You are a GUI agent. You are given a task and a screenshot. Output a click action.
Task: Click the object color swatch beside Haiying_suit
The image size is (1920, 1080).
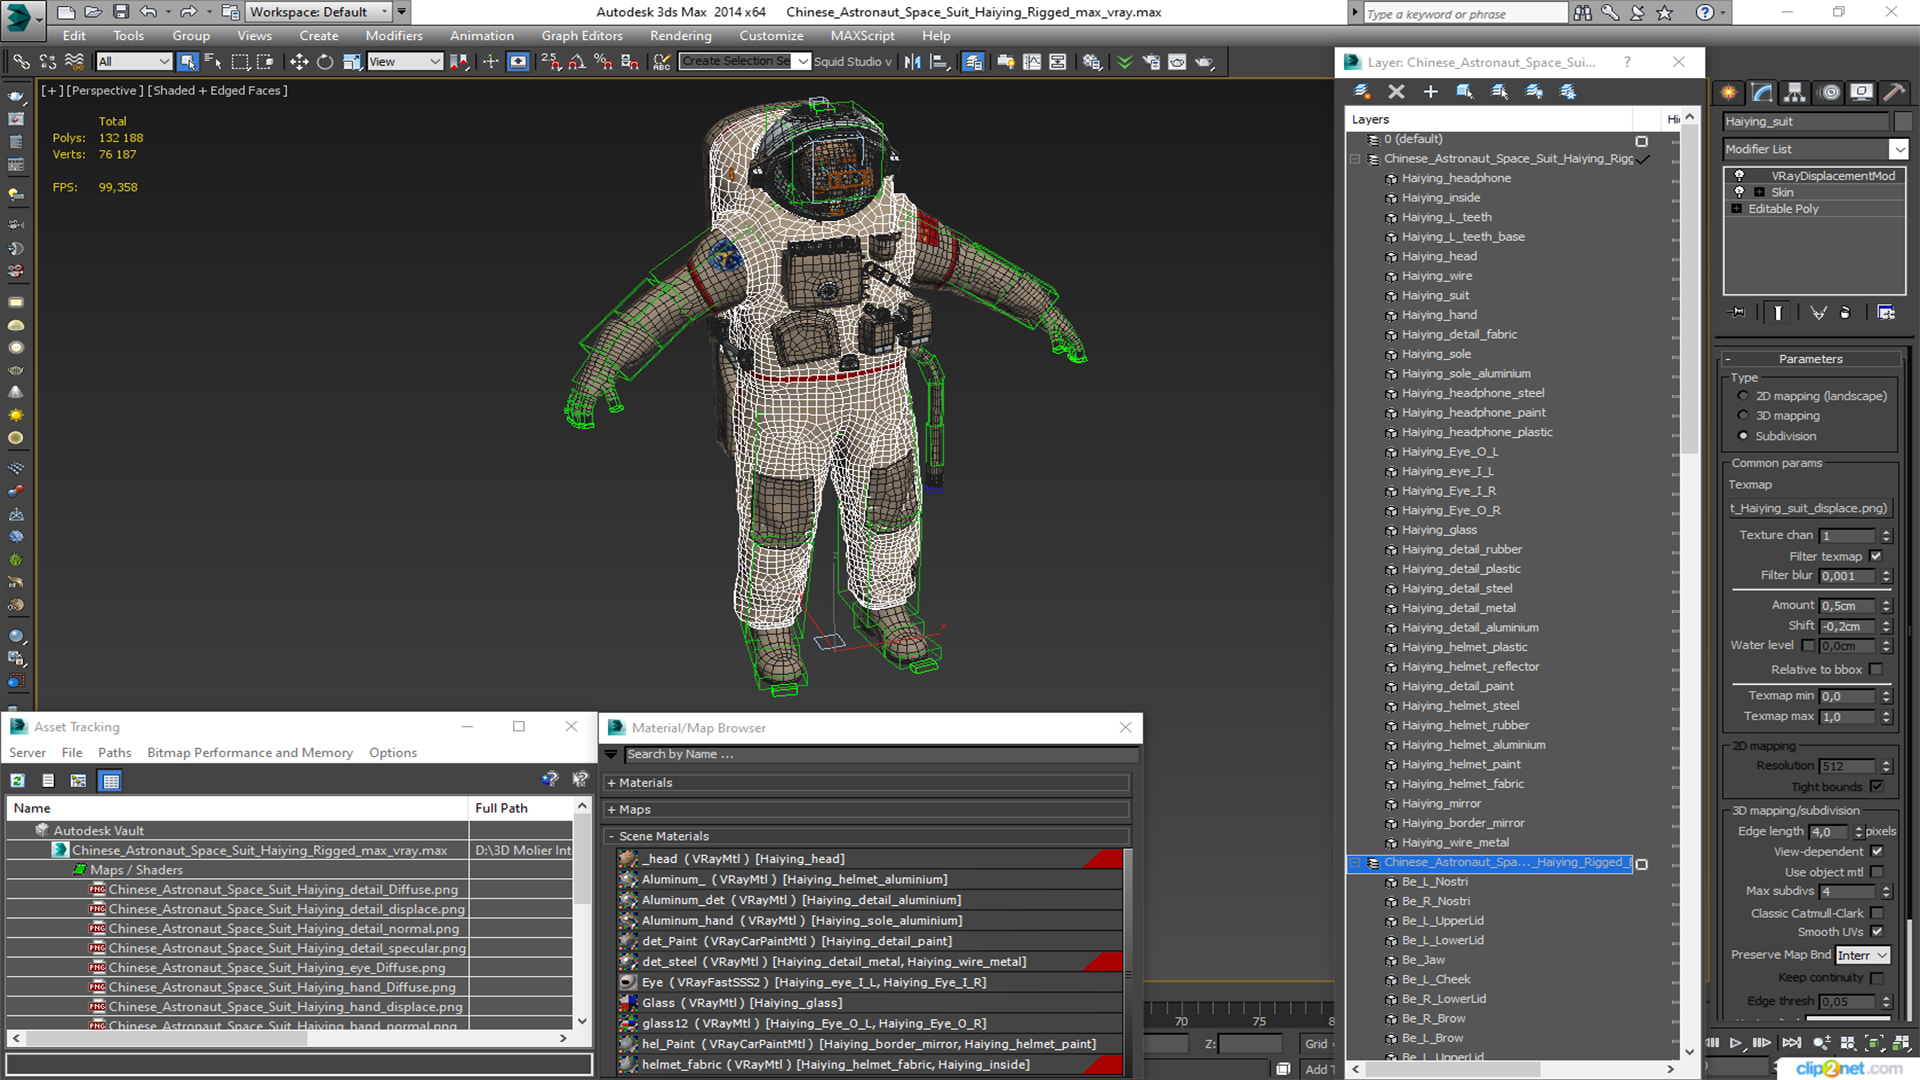tap(1903, 122)
